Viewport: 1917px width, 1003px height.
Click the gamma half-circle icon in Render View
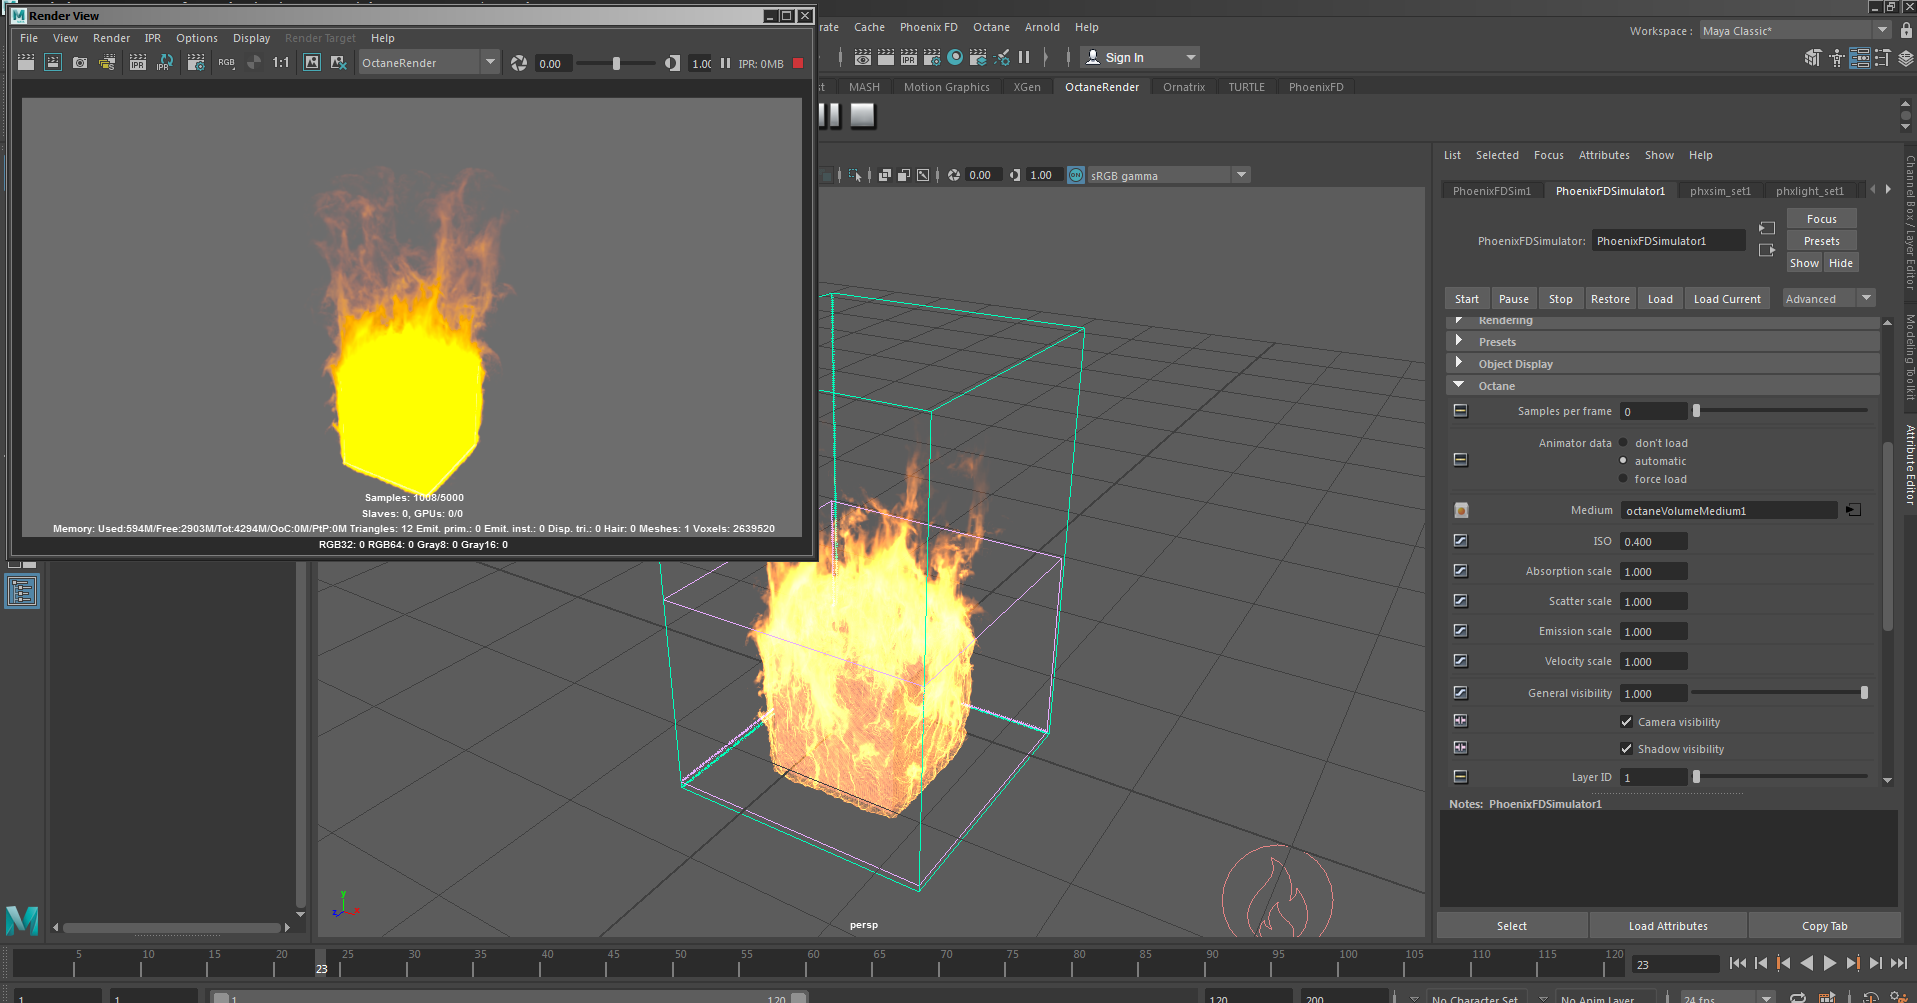(672, 63)
